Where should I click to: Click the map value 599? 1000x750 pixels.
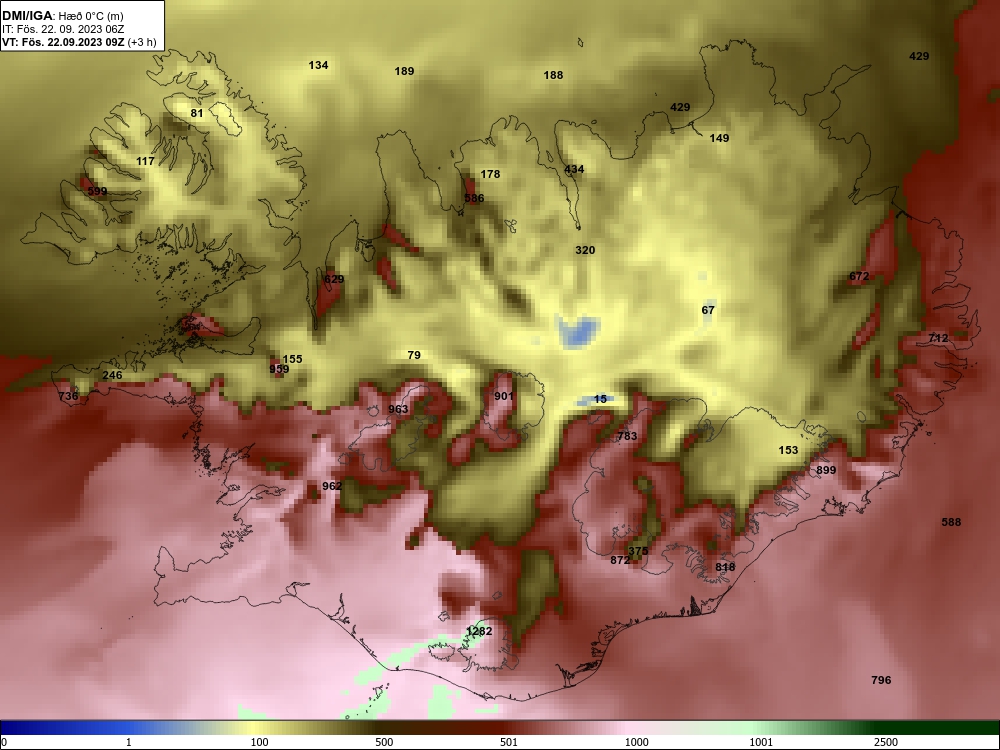(97, 191)
